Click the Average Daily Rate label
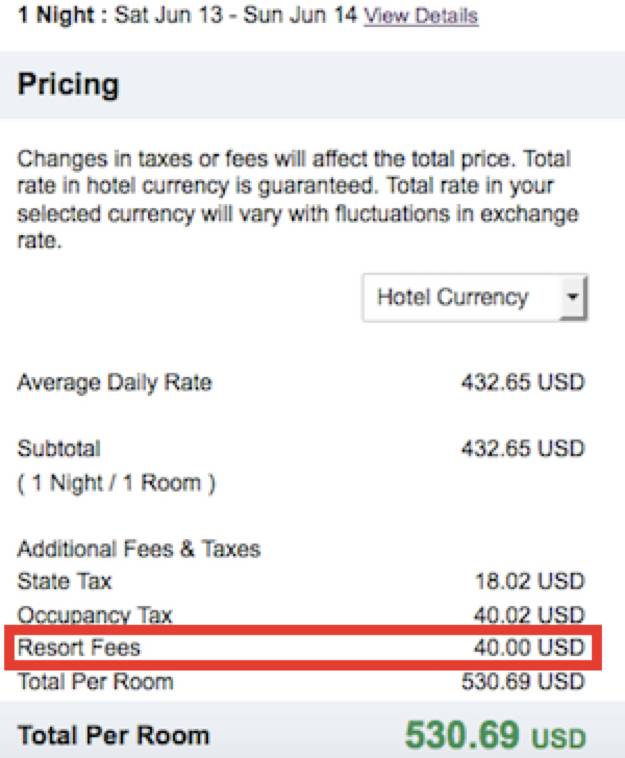The image size is (625, 758). [114, 383]
